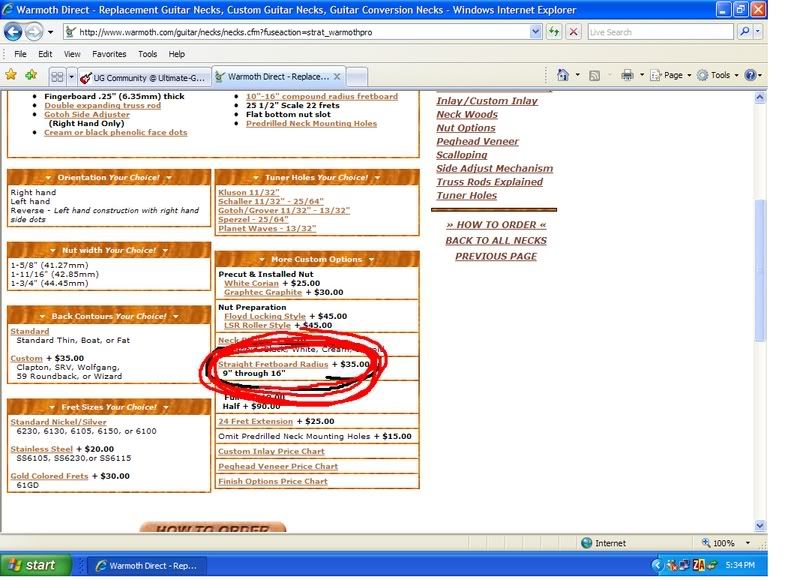
Task: Open the Custom back contours link
Action: (27, 358)
